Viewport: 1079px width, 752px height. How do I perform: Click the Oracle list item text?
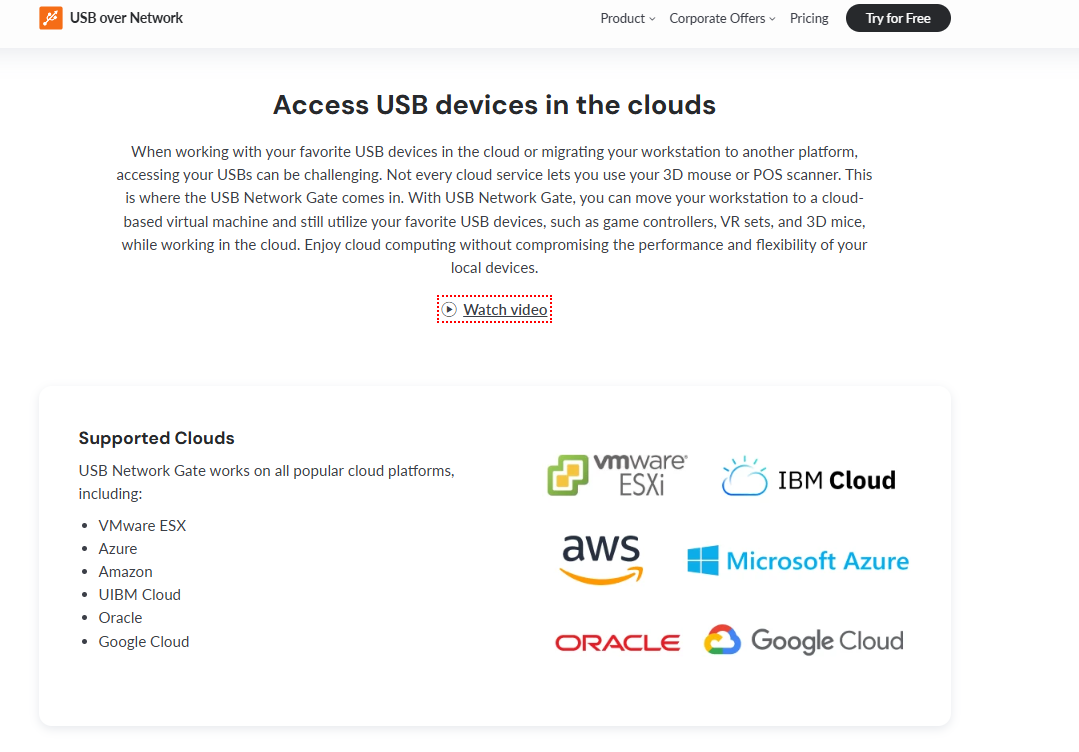(120, 617)
